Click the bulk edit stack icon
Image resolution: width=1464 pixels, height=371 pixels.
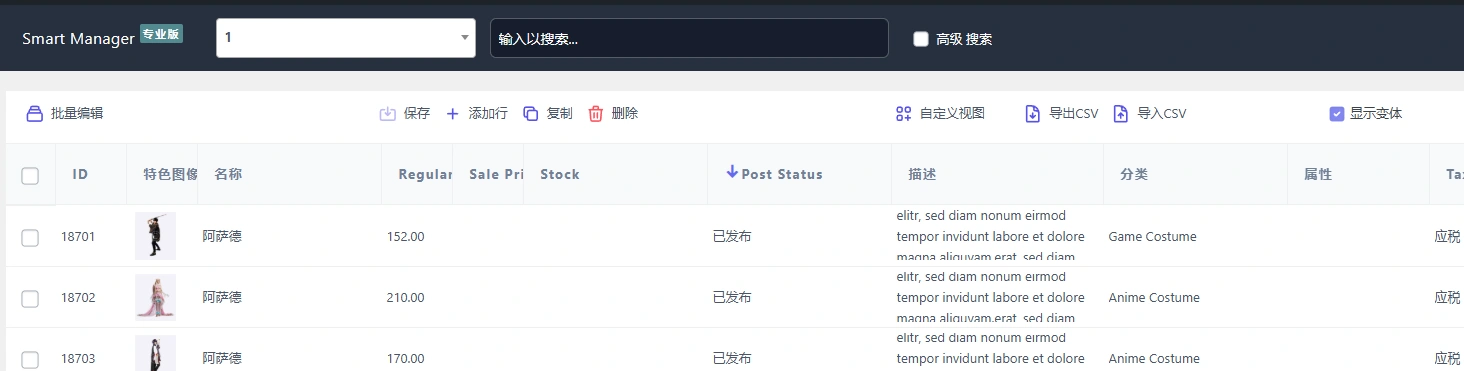pyautogui.click(x=35, y=114)
